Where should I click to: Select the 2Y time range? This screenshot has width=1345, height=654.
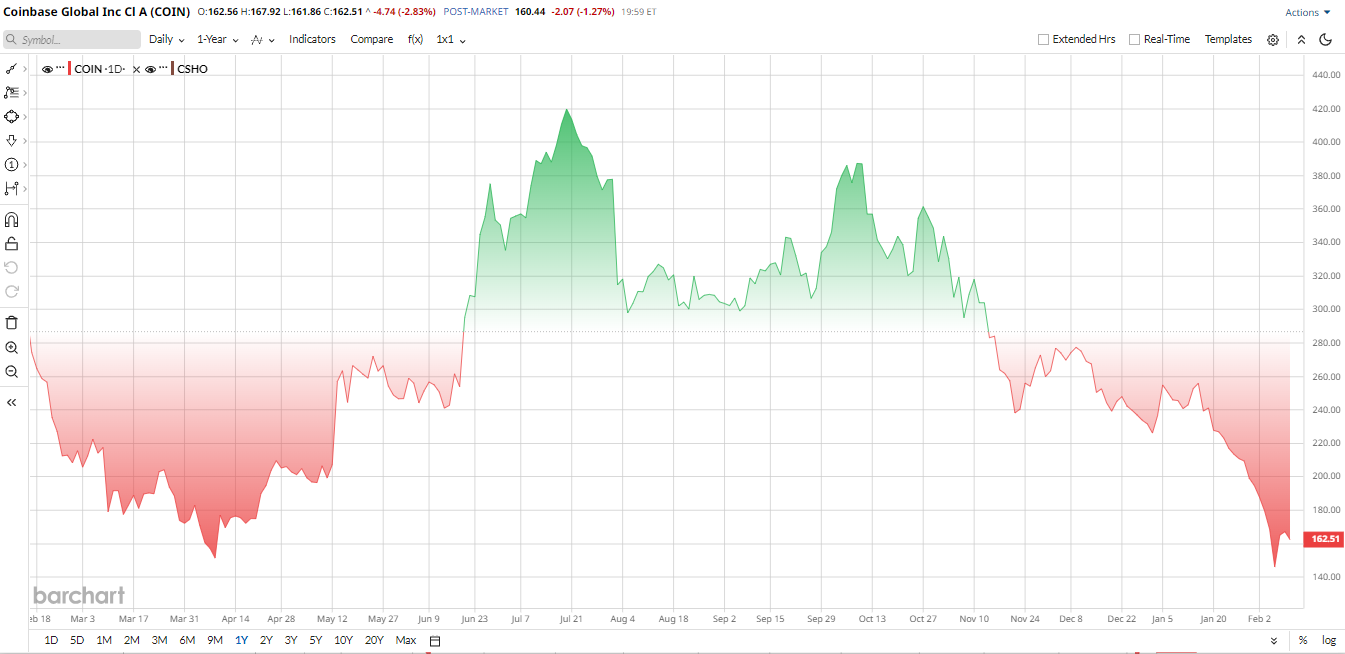(266, 640)
